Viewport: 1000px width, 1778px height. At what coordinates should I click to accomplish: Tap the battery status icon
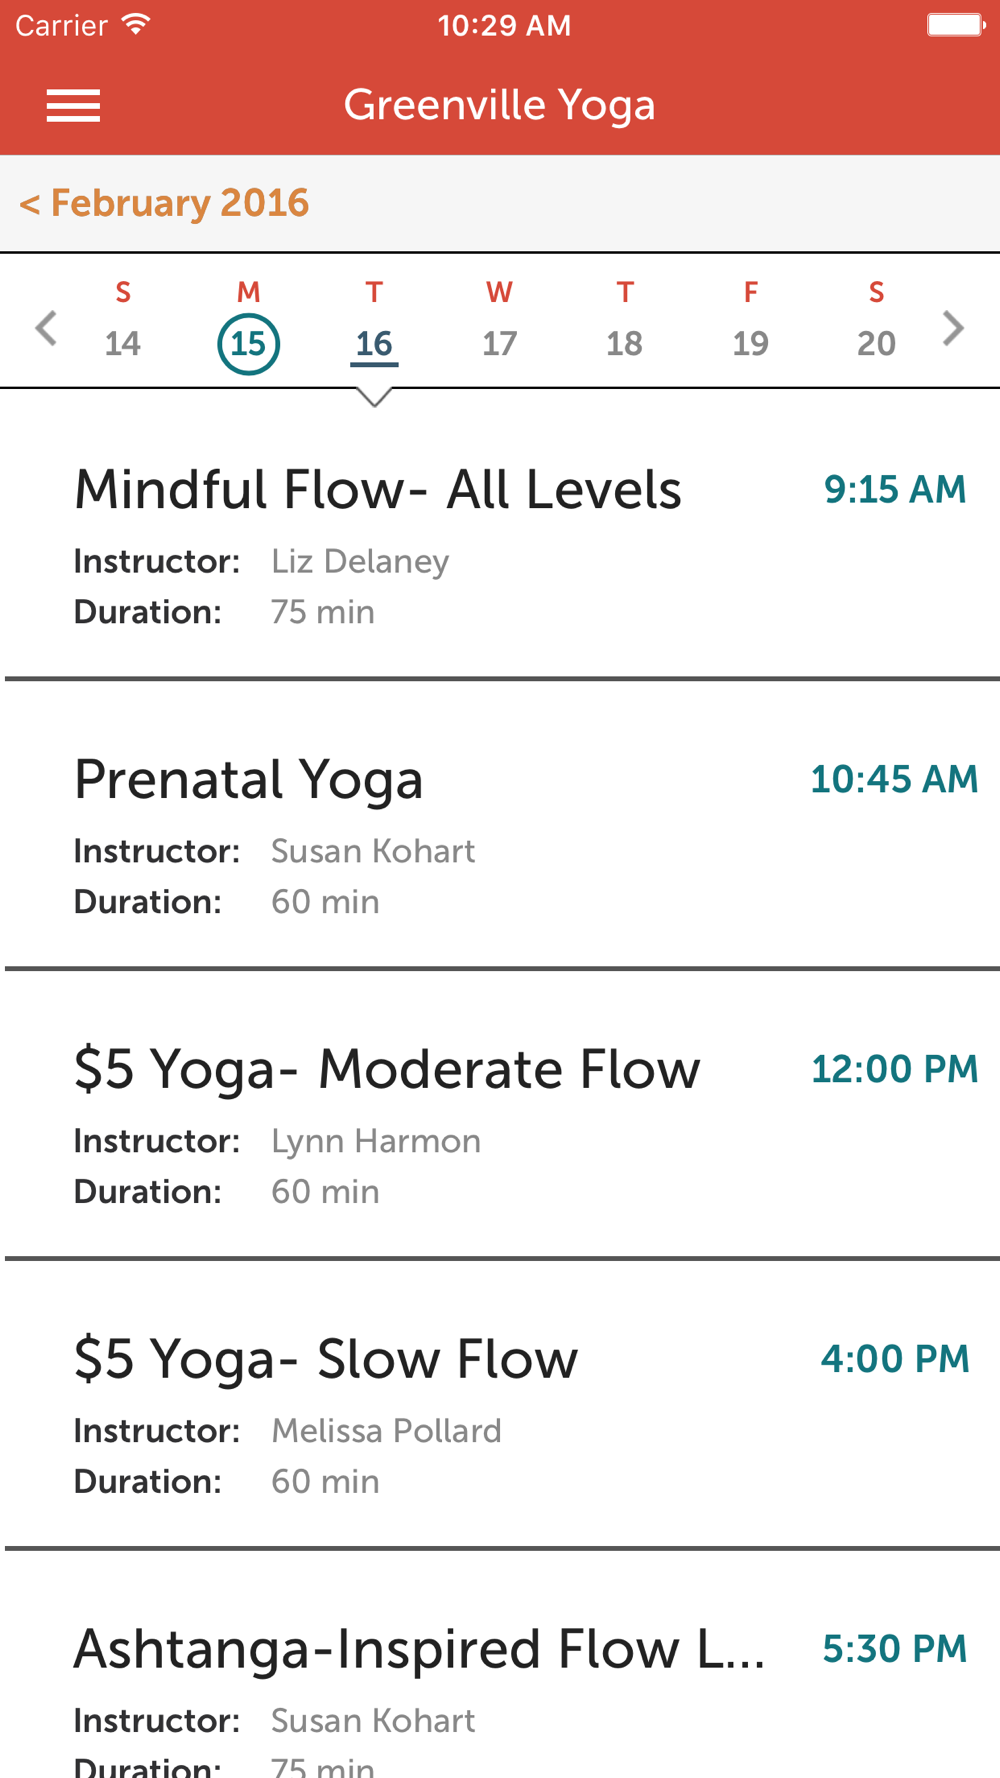(x=956, y=24)
